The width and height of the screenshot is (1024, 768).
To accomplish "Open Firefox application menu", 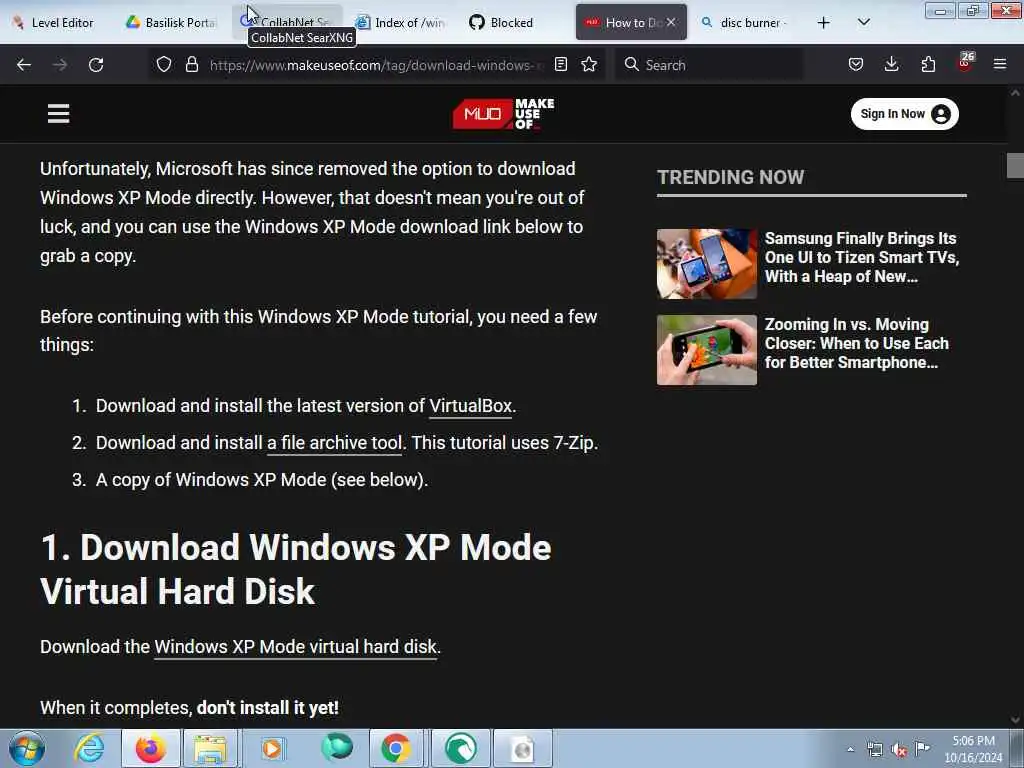I will click(x=1000, y=65).
